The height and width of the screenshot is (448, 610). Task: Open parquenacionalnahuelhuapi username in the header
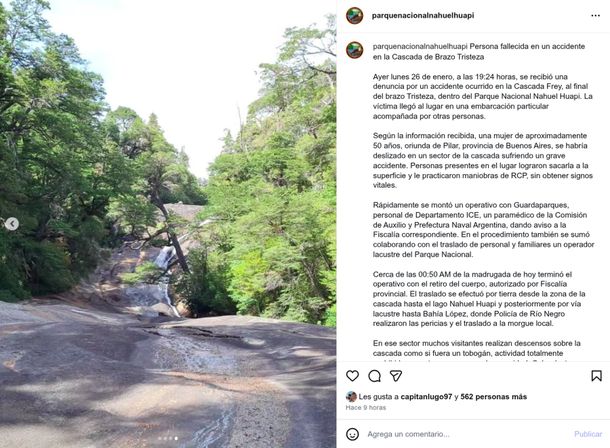point(423,16)
